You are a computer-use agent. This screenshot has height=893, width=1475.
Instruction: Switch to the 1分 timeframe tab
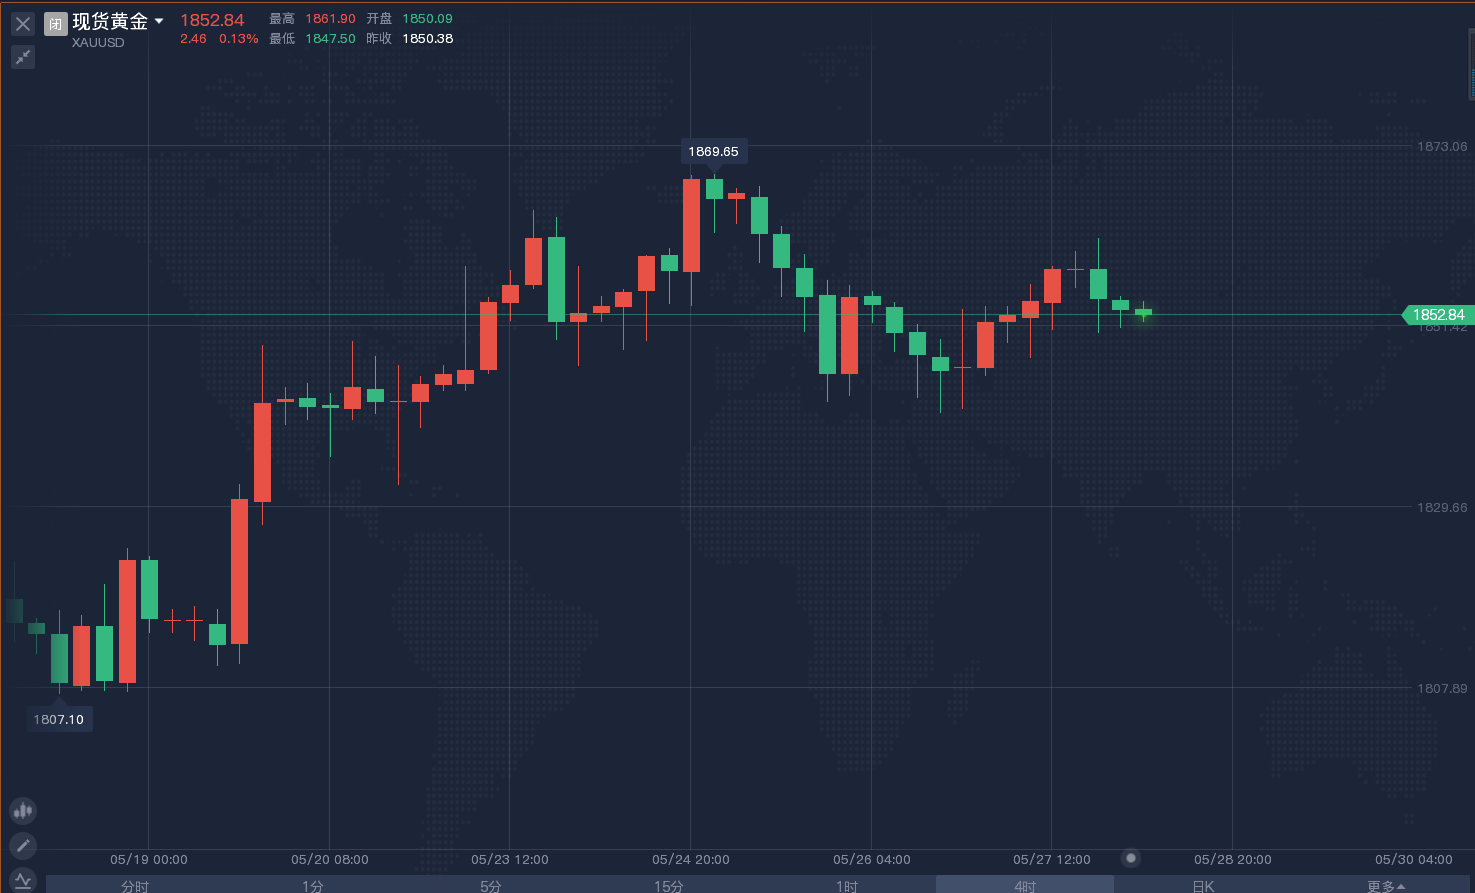pos(313,885)
